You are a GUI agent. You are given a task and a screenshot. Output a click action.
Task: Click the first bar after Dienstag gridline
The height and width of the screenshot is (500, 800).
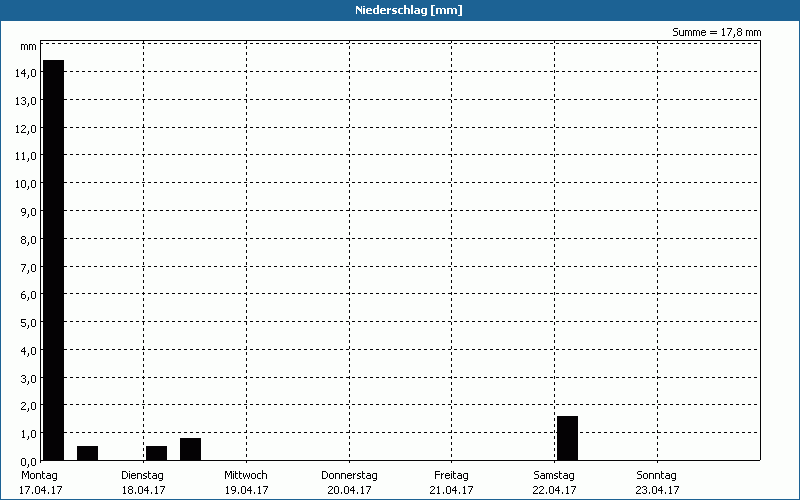tap(156, 453)
